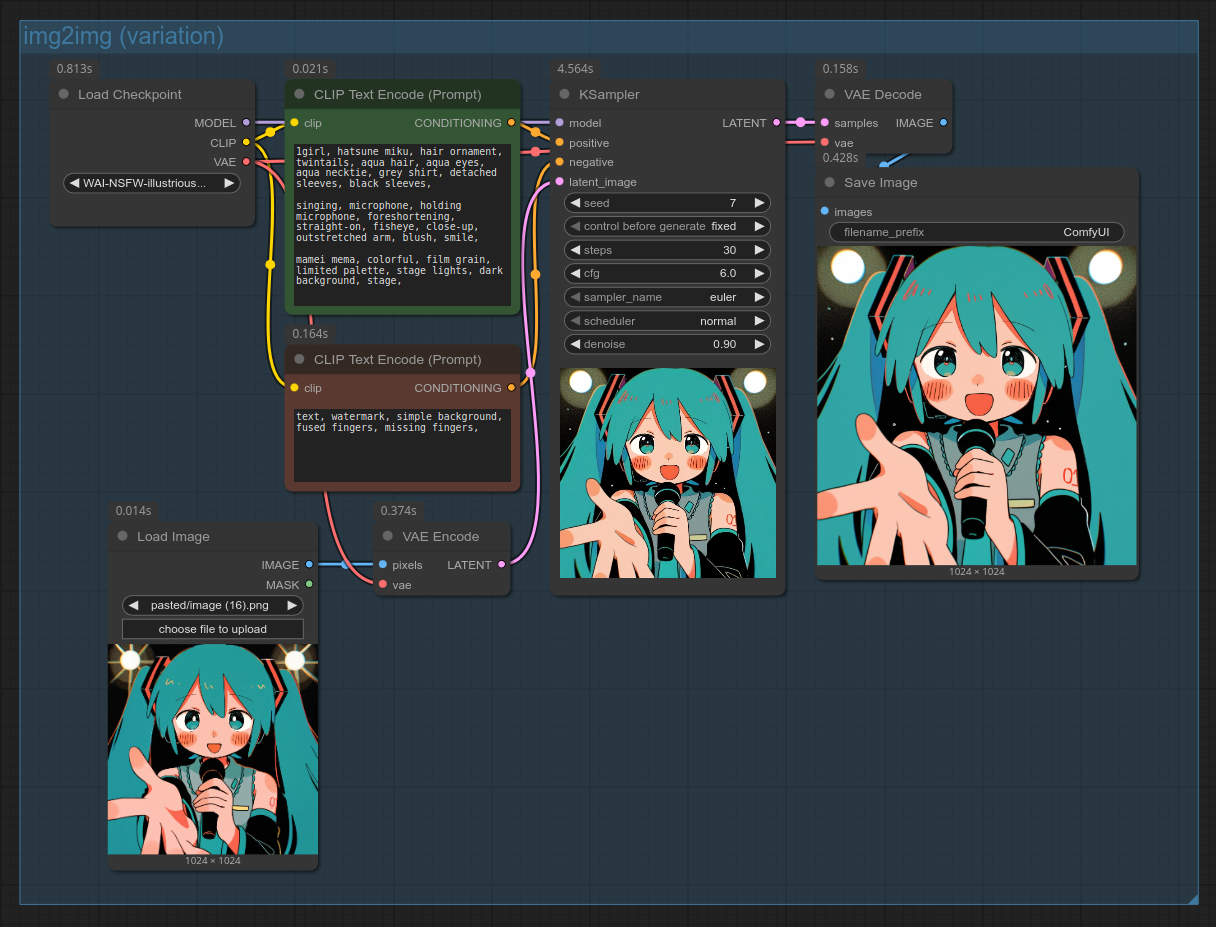Collapse the VAE Decode node via its dot
Viewport: 1216px width, 927px height.
coord(829,95)
